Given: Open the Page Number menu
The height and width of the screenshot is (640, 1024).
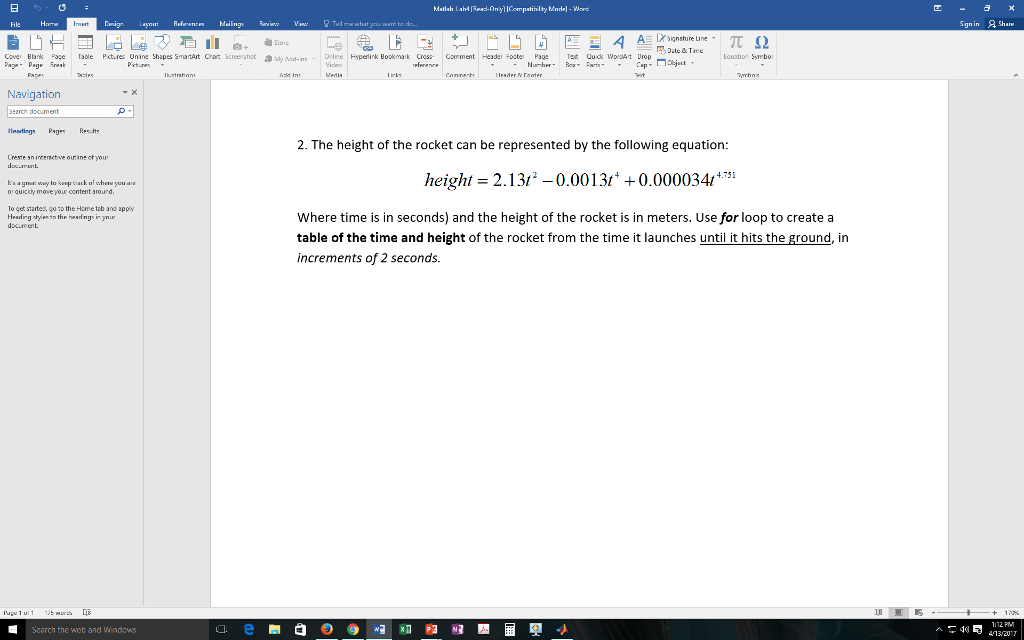Looking at the screenshot, I should pyautogui.click(x=541, y=51).
